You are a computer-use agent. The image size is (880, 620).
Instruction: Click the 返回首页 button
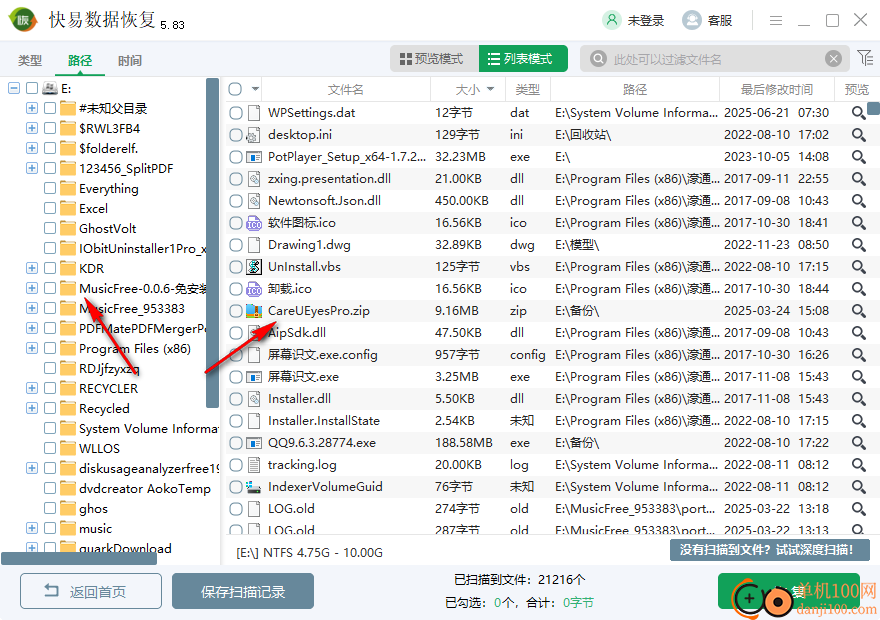point(91,591)
